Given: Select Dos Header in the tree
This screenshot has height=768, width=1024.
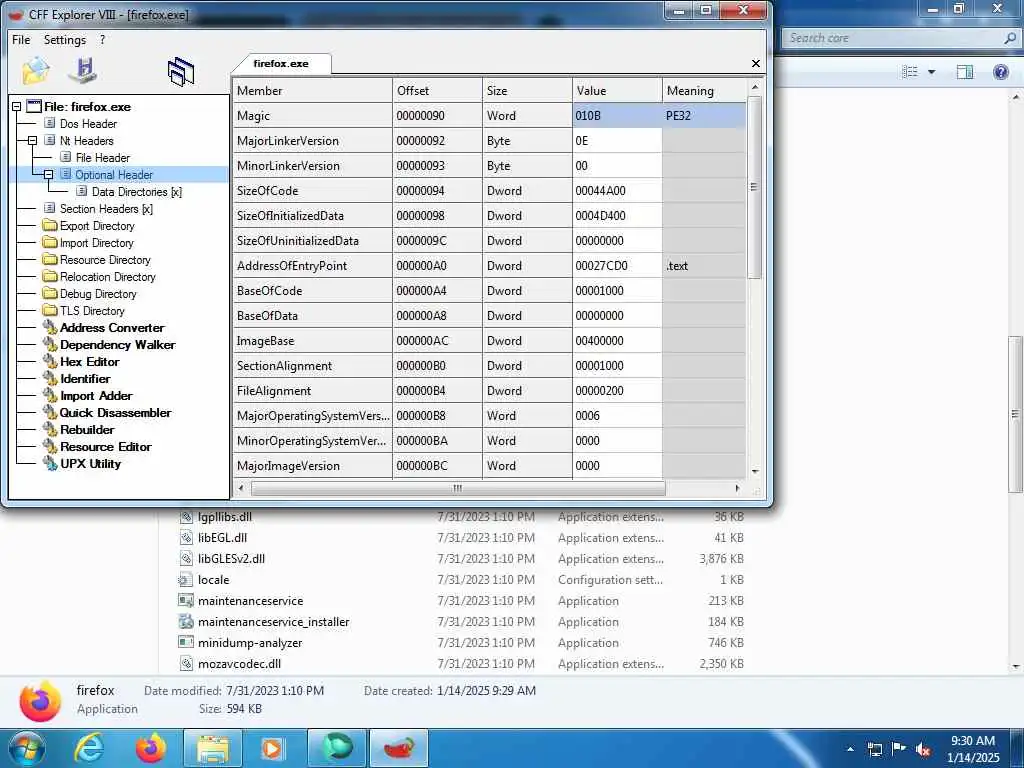Looking at the screenshot, I should click(88, 123).
